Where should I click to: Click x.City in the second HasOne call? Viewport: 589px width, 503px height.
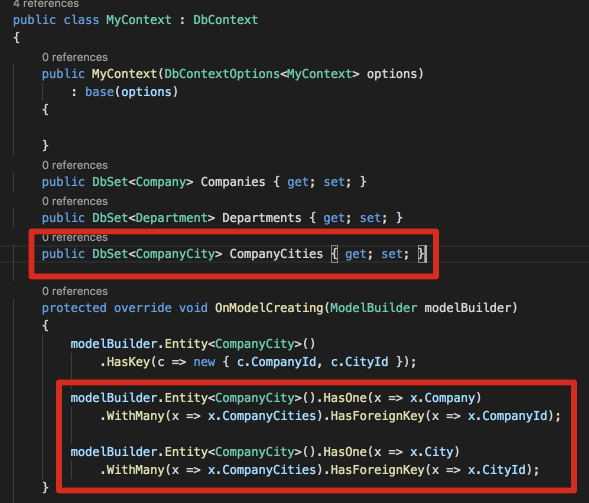[x=432, y=452]
